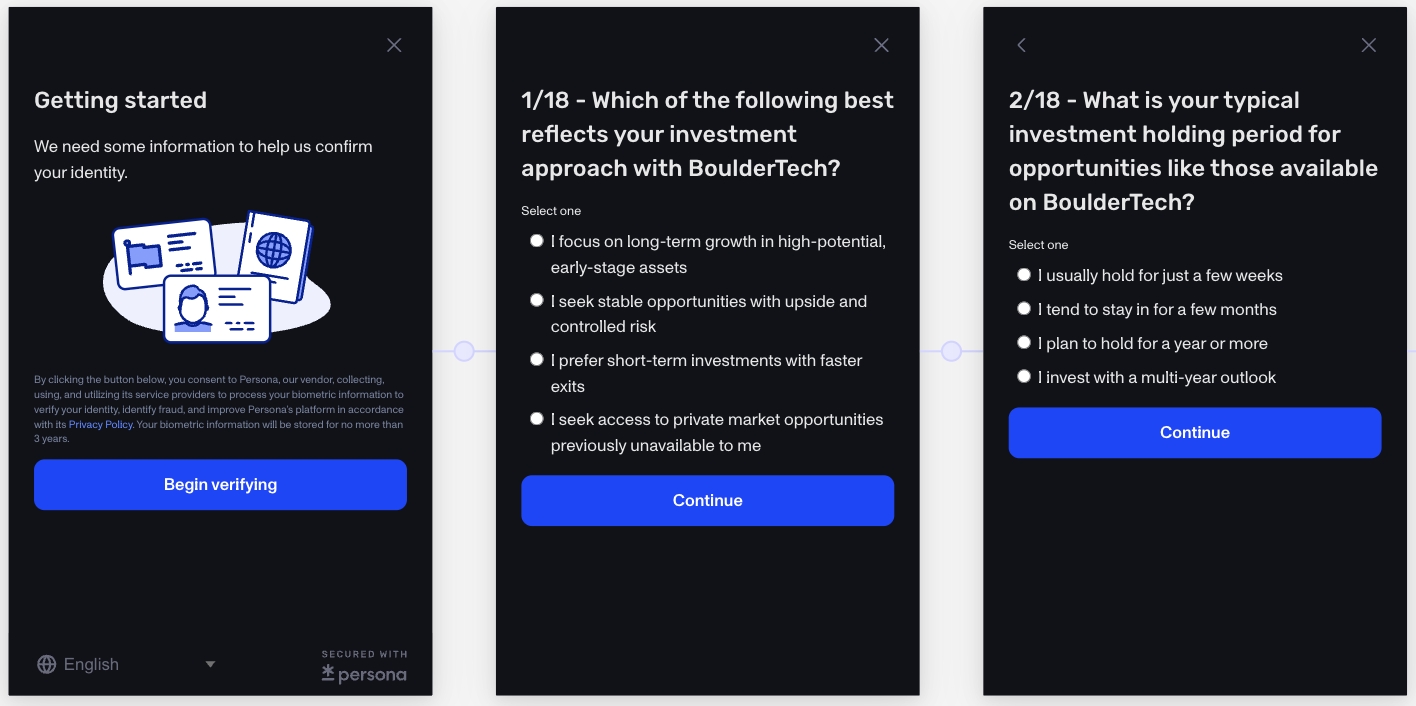Click the connector node before the 2/18 screen
Viewport: 1416px width, 706px height.
951,351
